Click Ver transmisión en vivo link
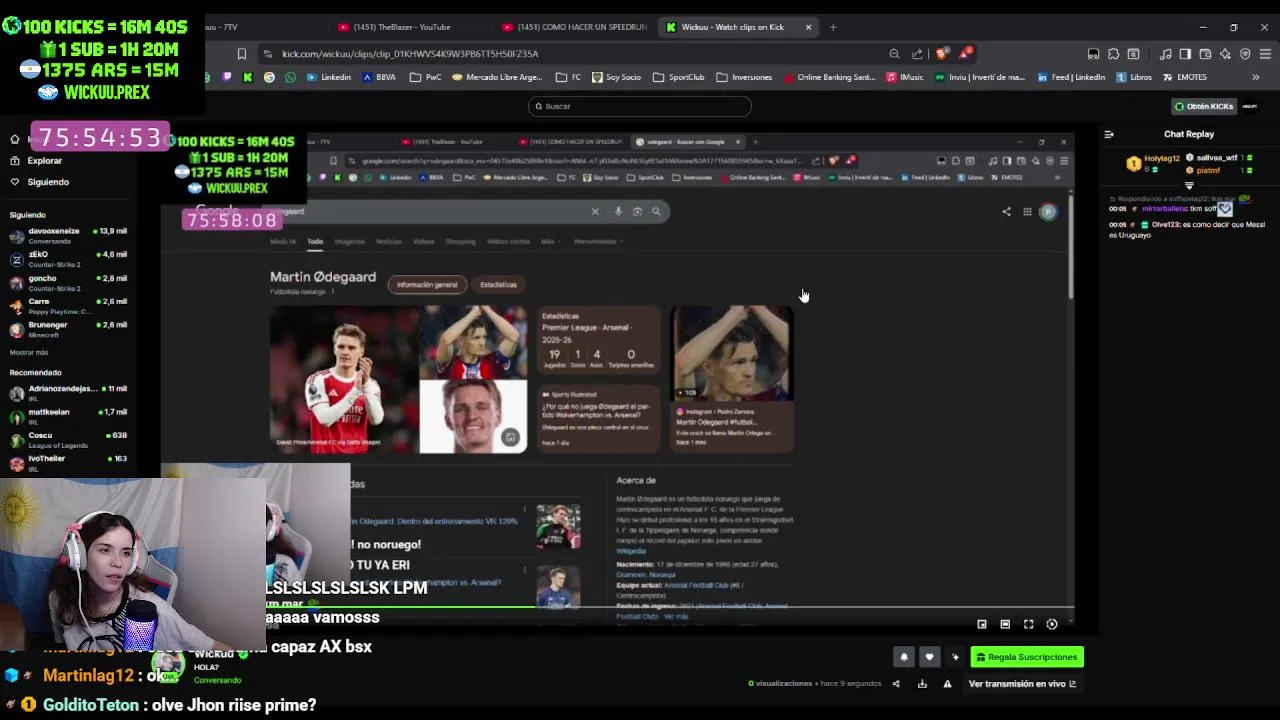Screen dimensions: 1280x720 tap(1022, 684)
